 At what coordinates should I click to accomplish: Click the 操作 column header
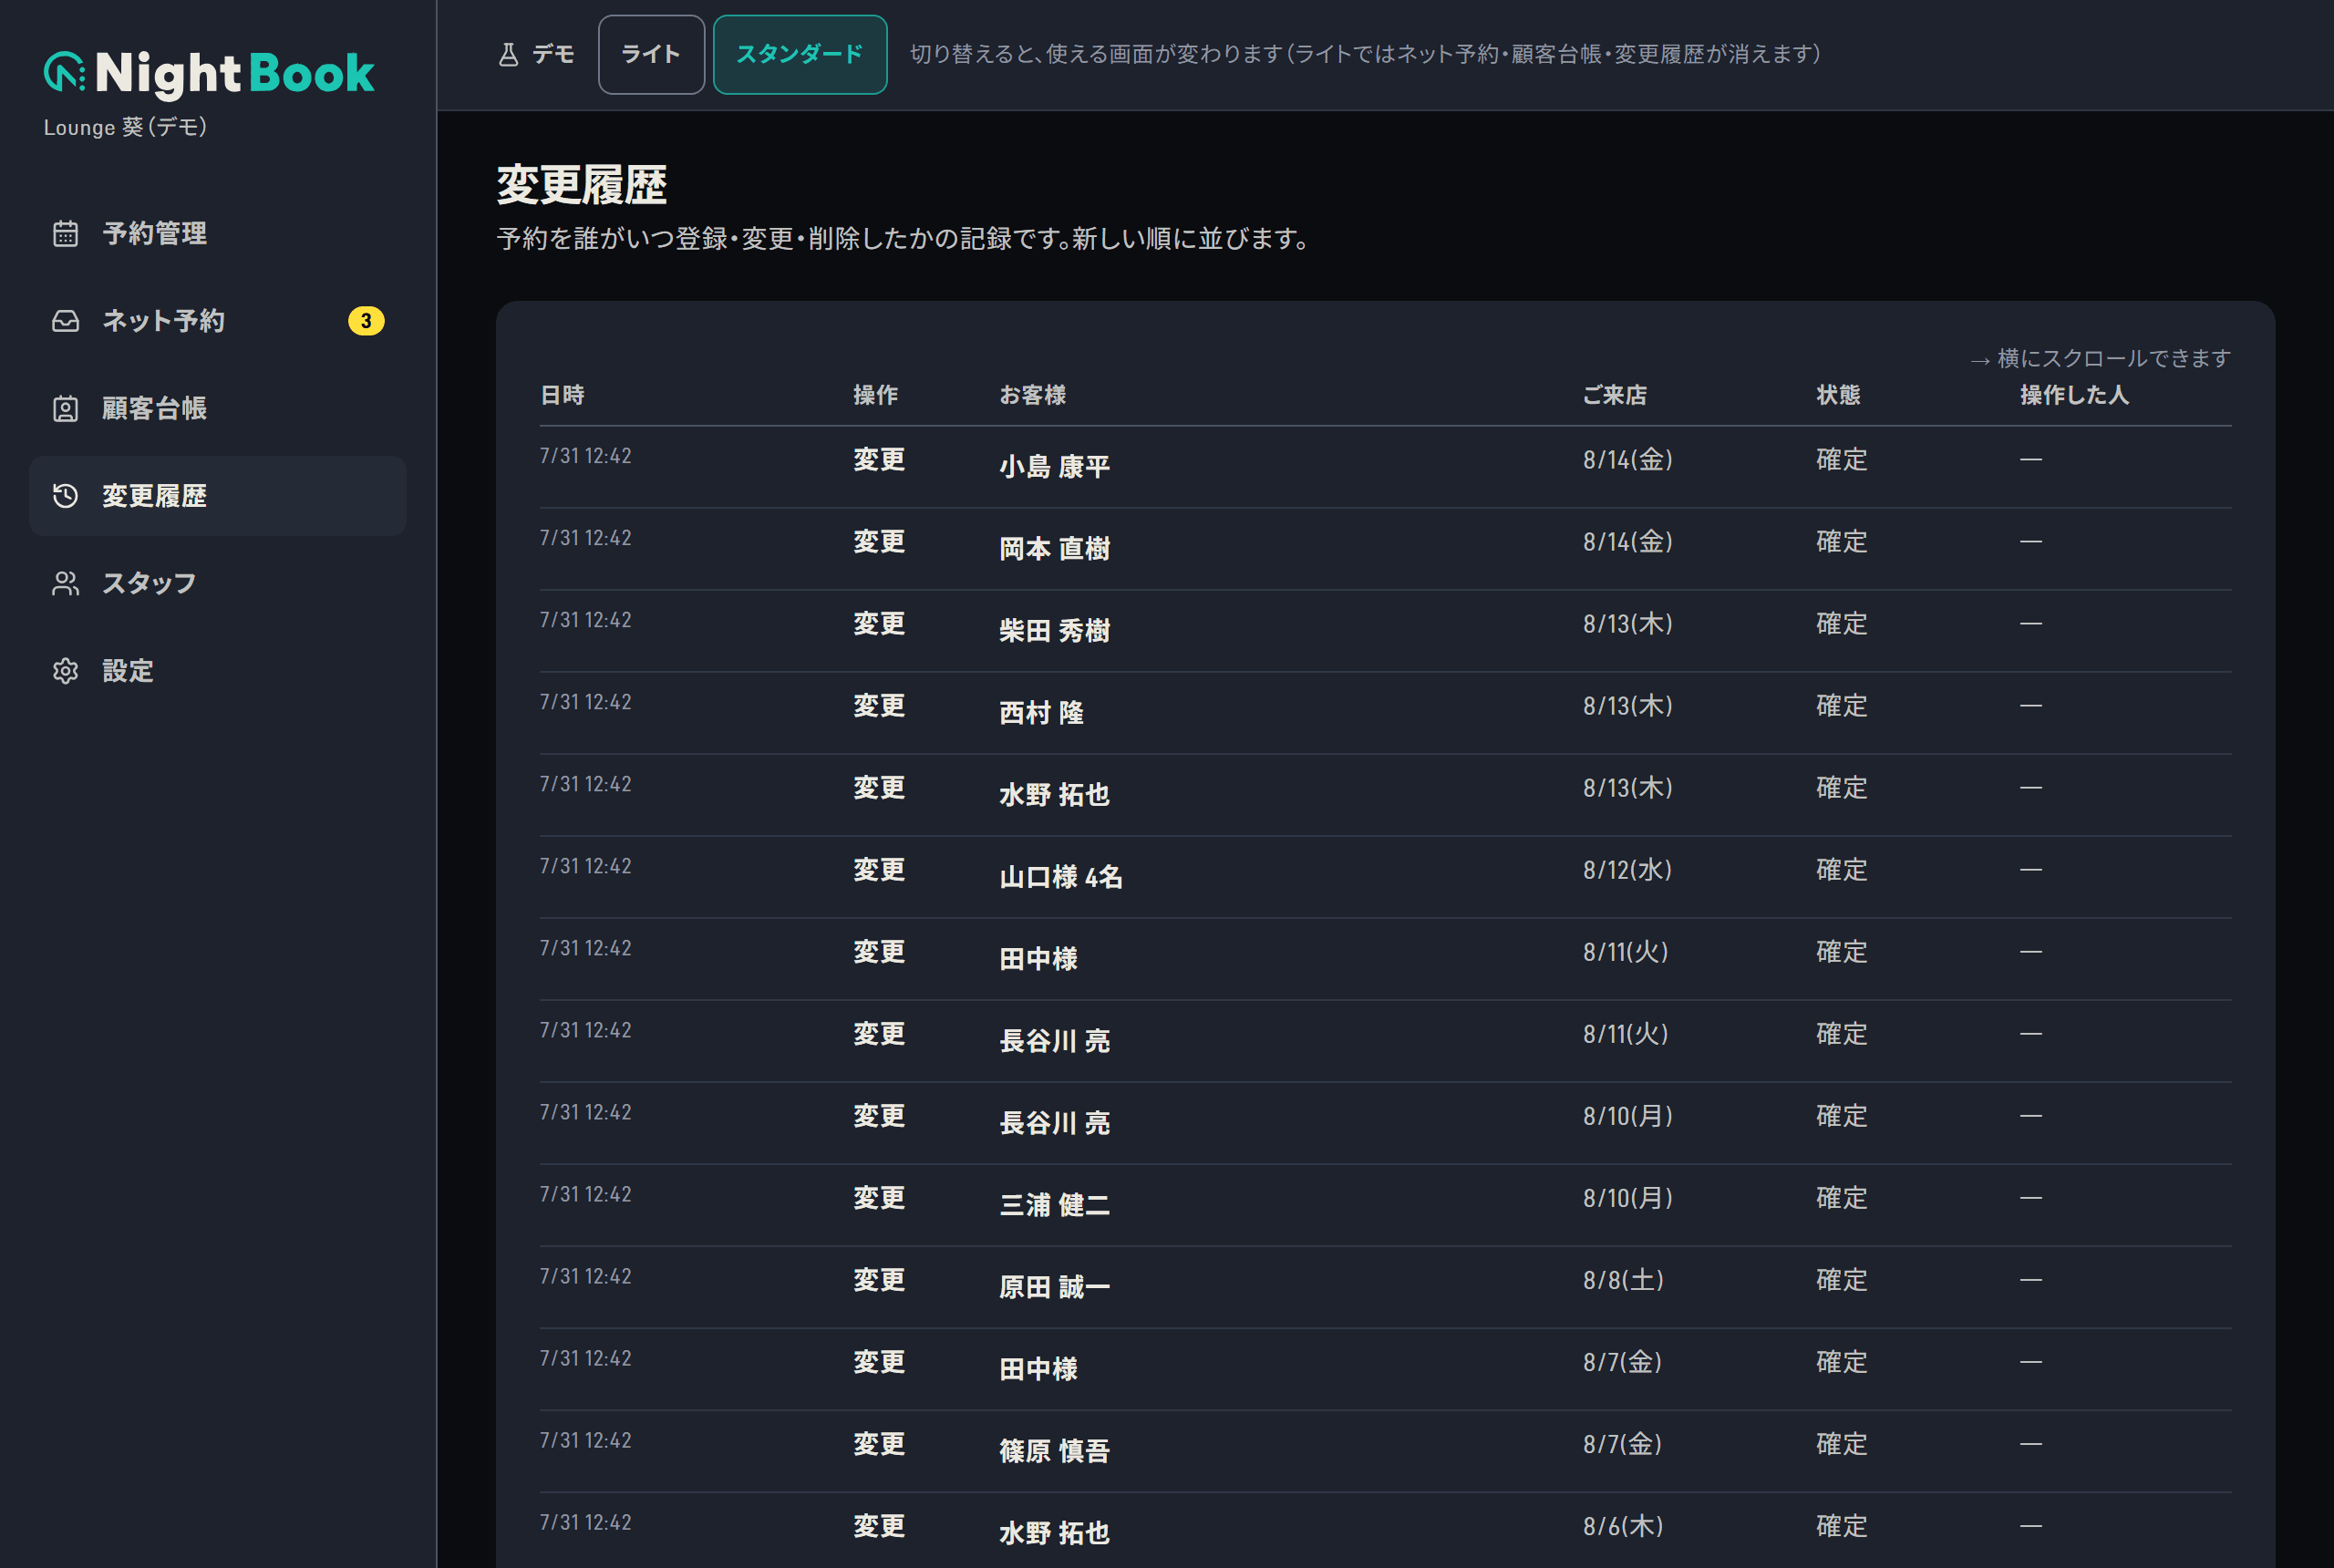pos(875,395)
